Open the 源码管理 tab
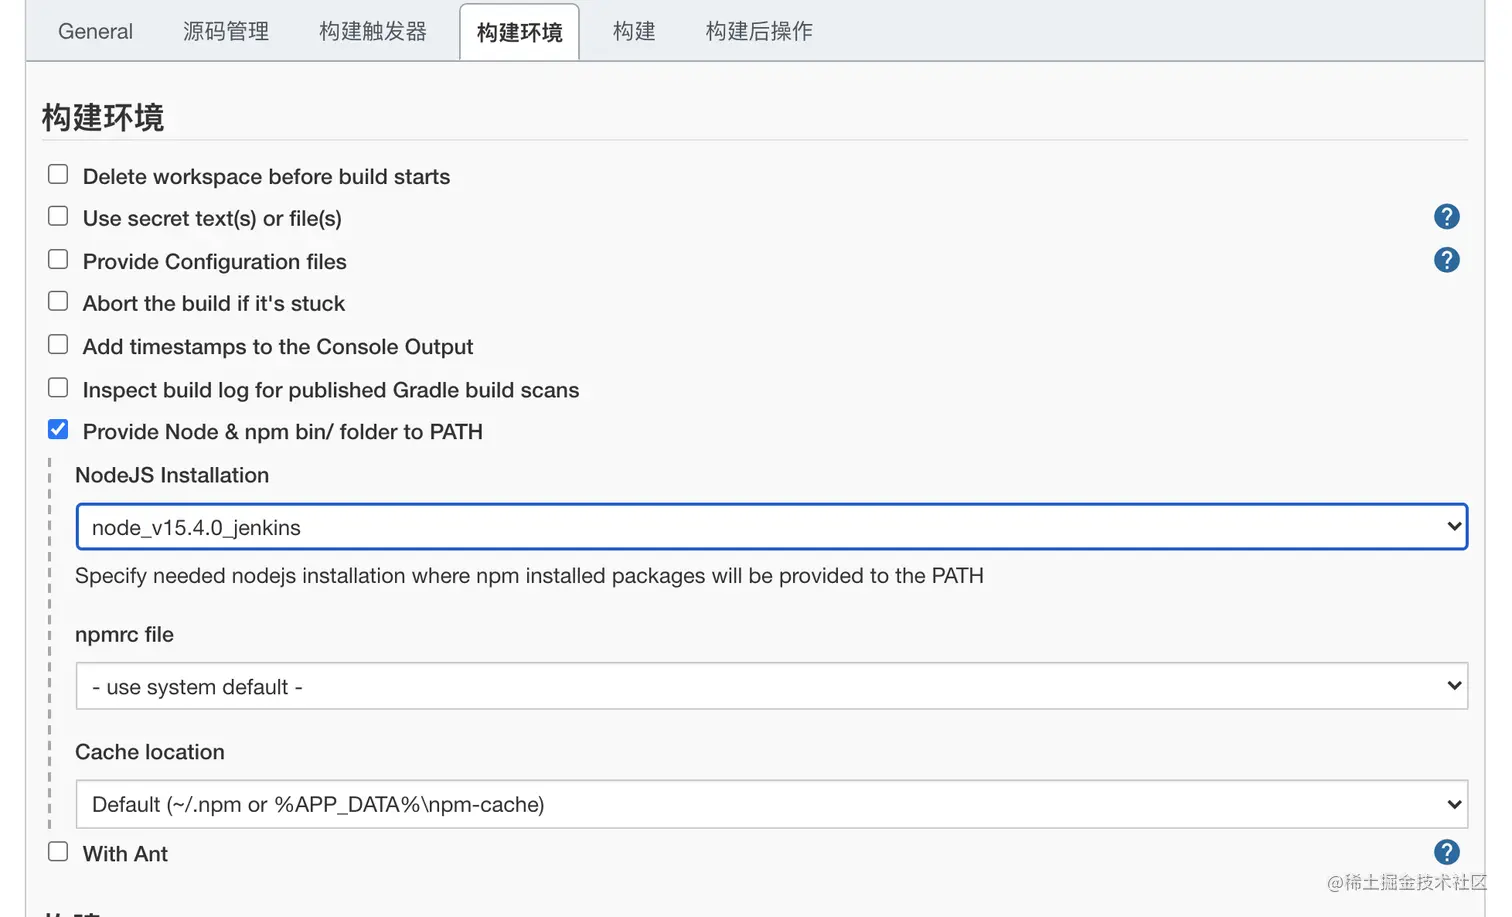This screenshot has height=917, width=1512. pyautogui.click(x=226, y=32)
